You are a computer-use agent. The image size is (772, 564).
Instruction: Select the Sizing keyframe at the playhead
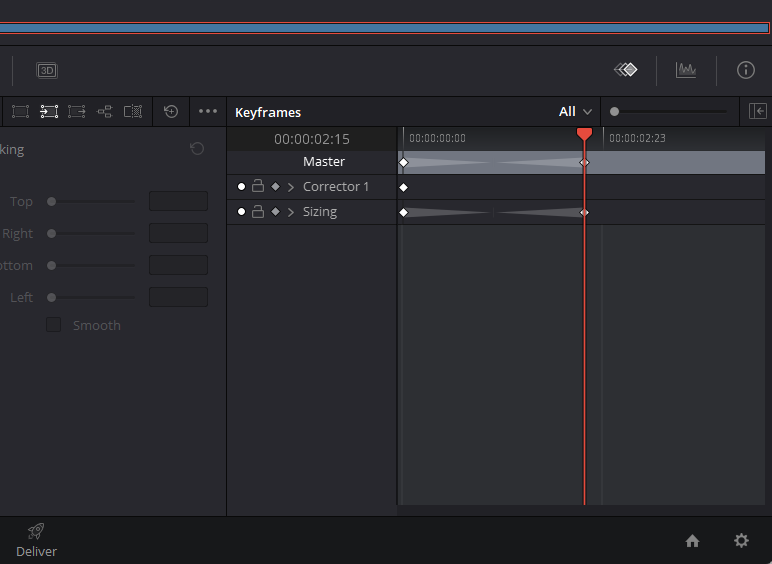(584, 213)
